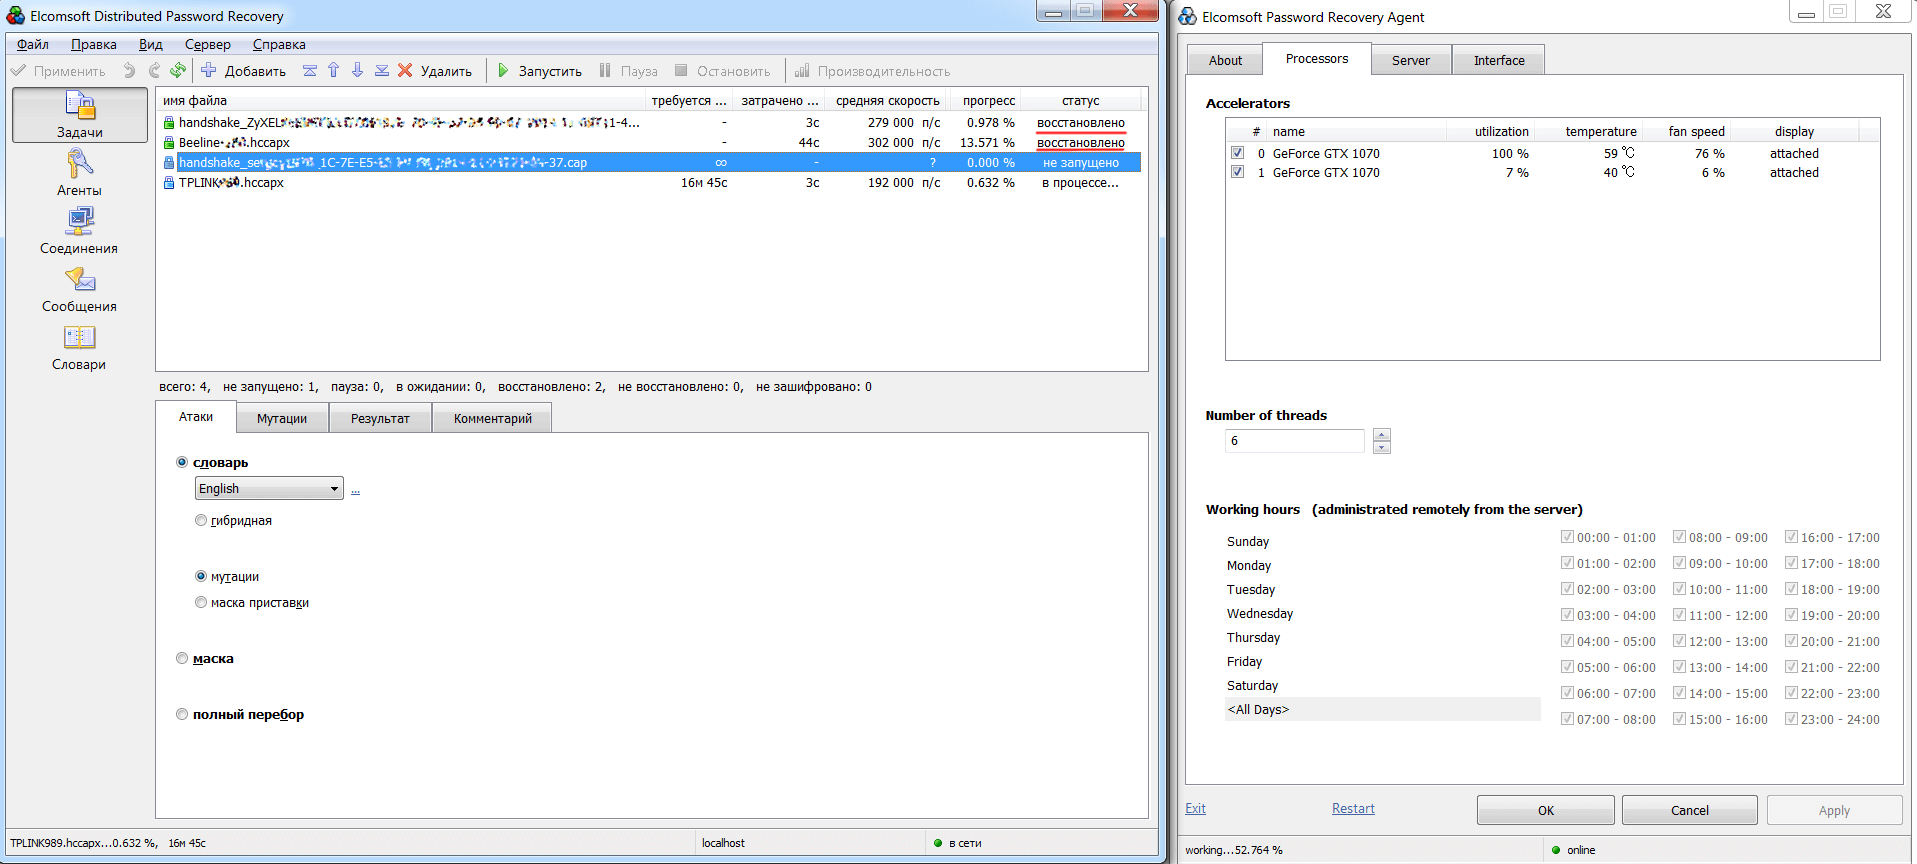Open the Соединения sidebar panel
Image resolution: width=1917 pixels, height=864 pixels.
pyautogui.click(x=79, y=231)
